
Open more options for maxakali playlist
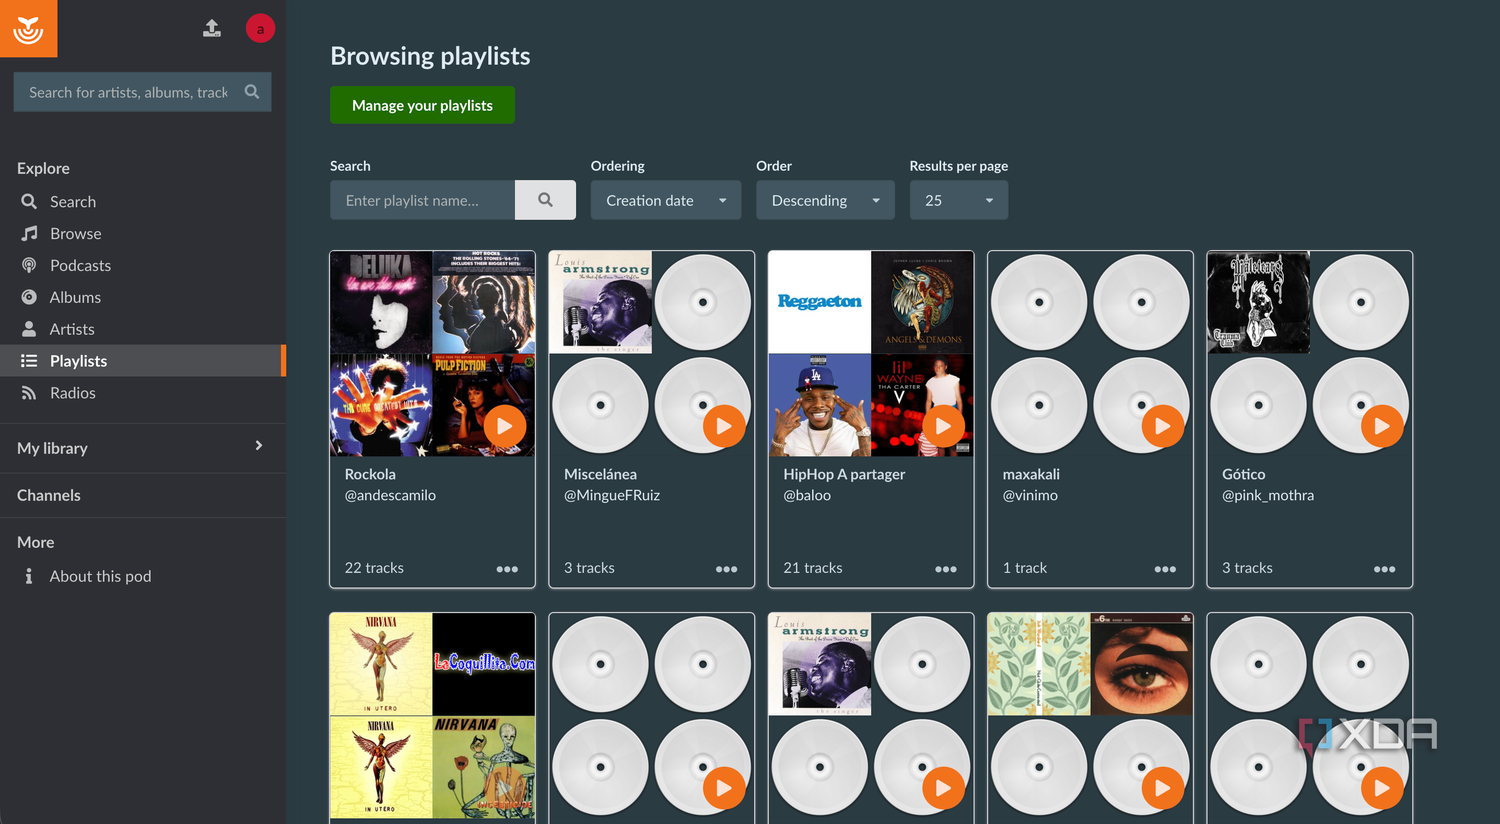[1165, 569]
